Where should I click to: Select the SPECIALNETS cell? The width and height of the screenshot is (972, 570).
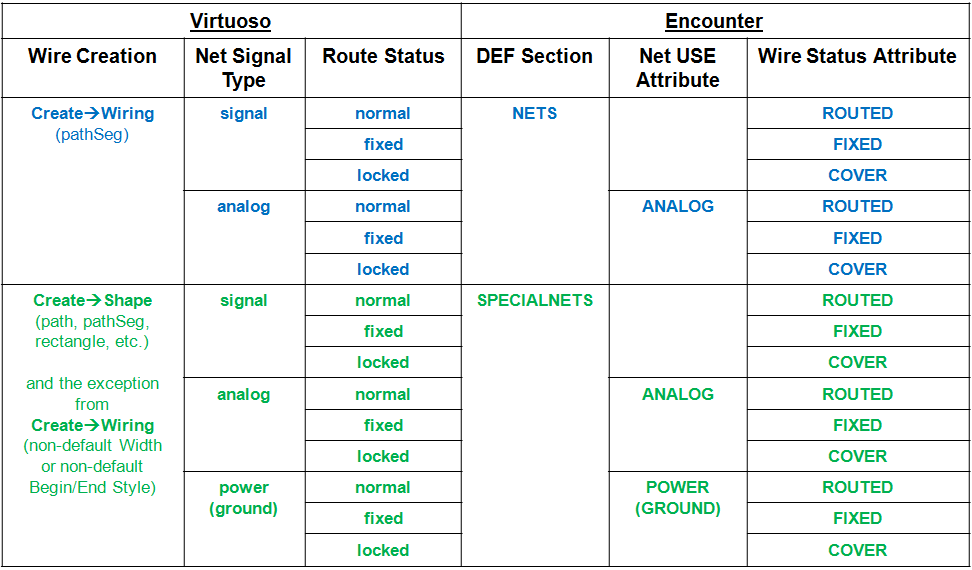[x=535, y=300]
